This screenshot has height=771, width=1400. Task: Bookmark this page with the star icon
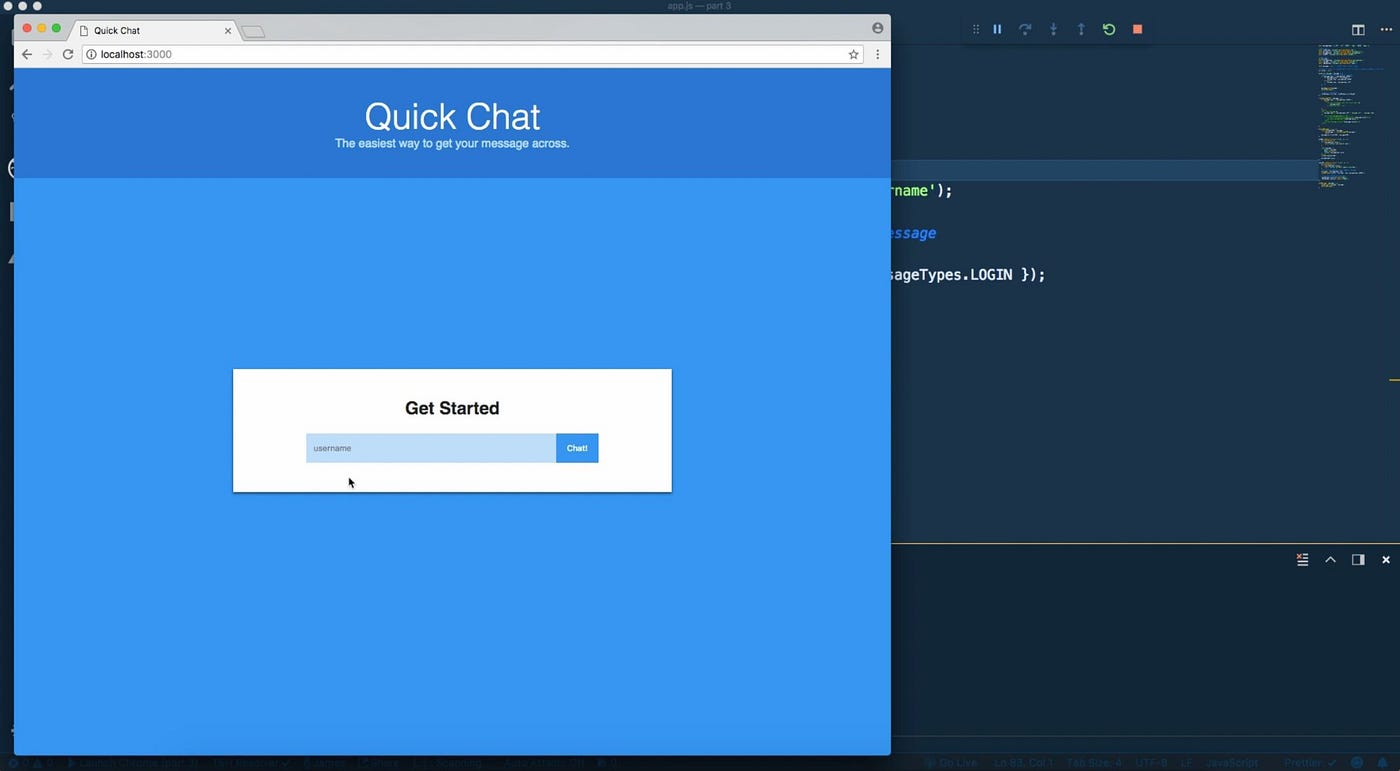tap(854, 55)
